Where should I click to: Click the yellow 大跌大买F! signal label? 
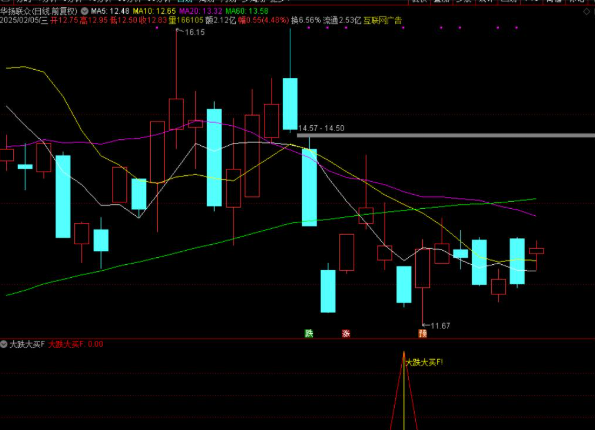(x=424, y=362)
